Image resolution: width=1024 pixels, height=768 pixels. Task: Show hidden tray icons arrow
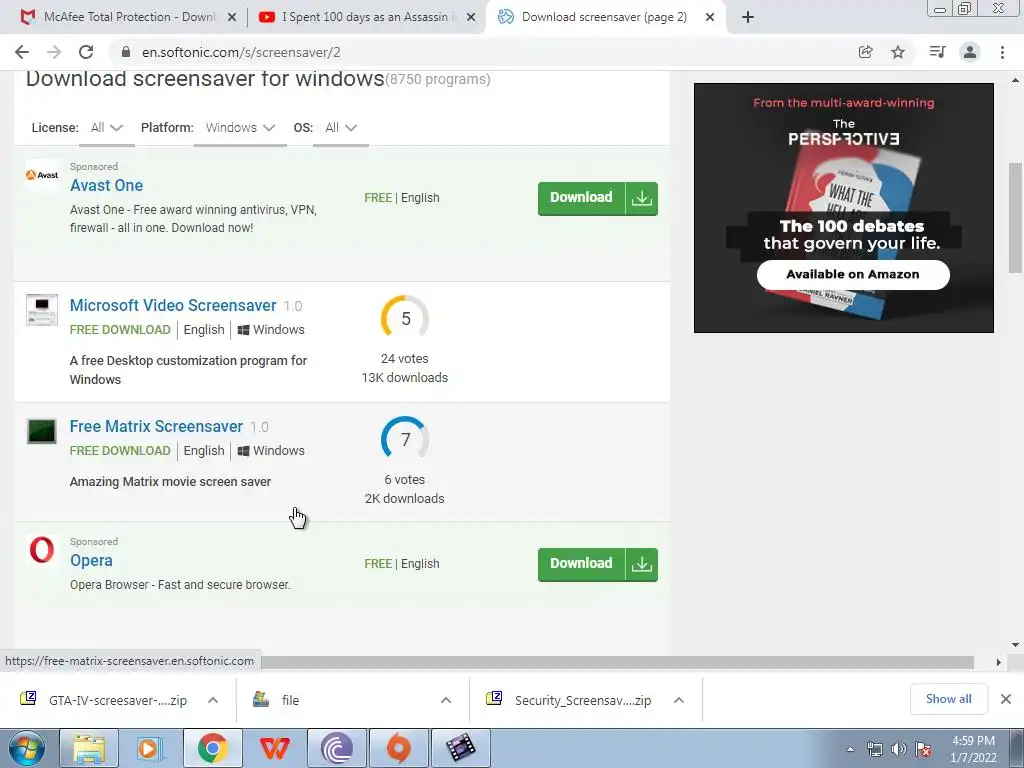tap(850, 749)
